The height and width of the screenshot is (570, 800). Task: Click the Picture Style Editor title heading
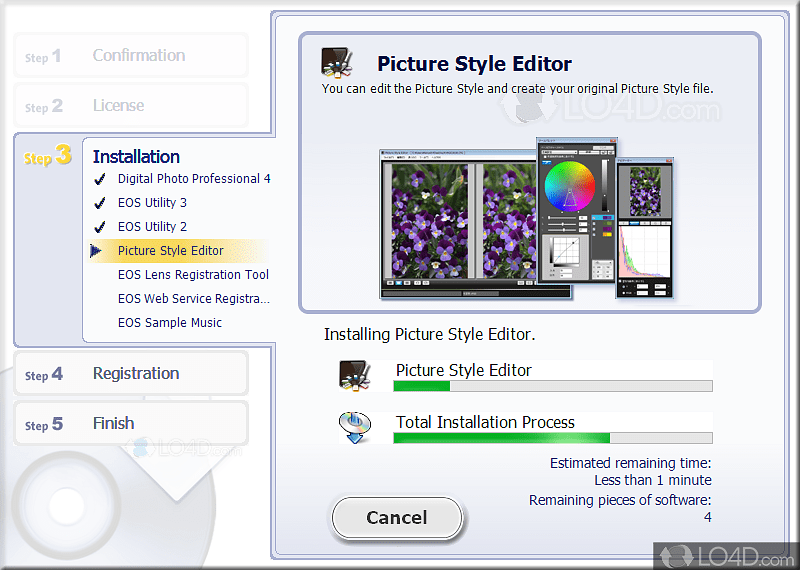(474, 64)
